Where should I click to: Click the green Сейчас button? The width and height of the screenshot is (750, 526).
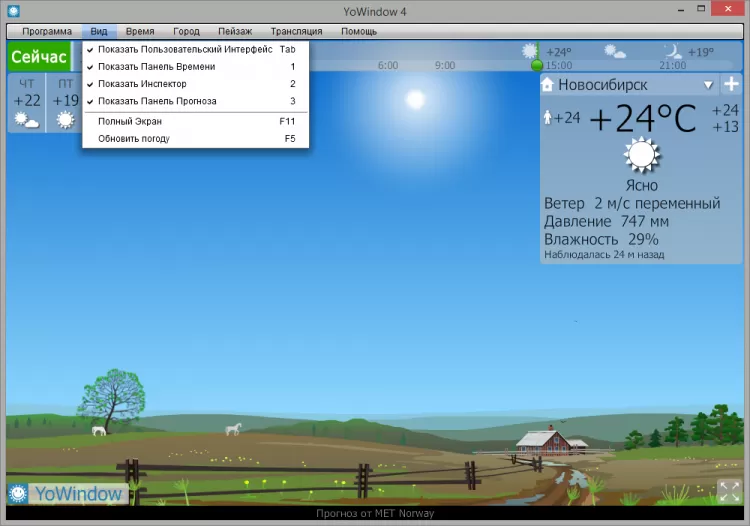(39, 56)
